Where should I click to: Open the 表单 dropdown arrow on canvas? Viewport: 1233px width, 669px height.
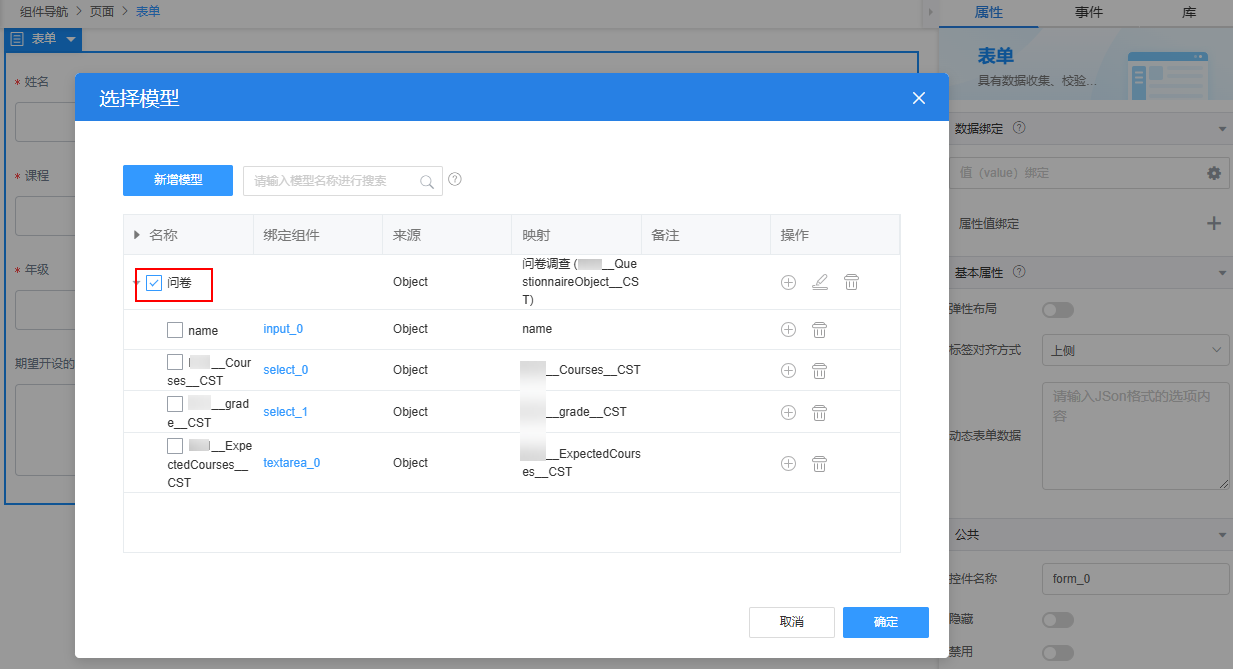[70, 39]
